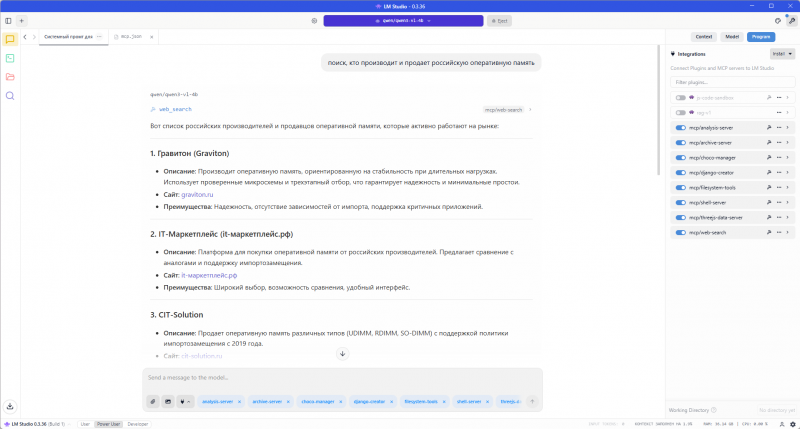Viewport: 800px width, 429px height.
Task: Open the Chat view in left sidebar
Action: point(10,40)
